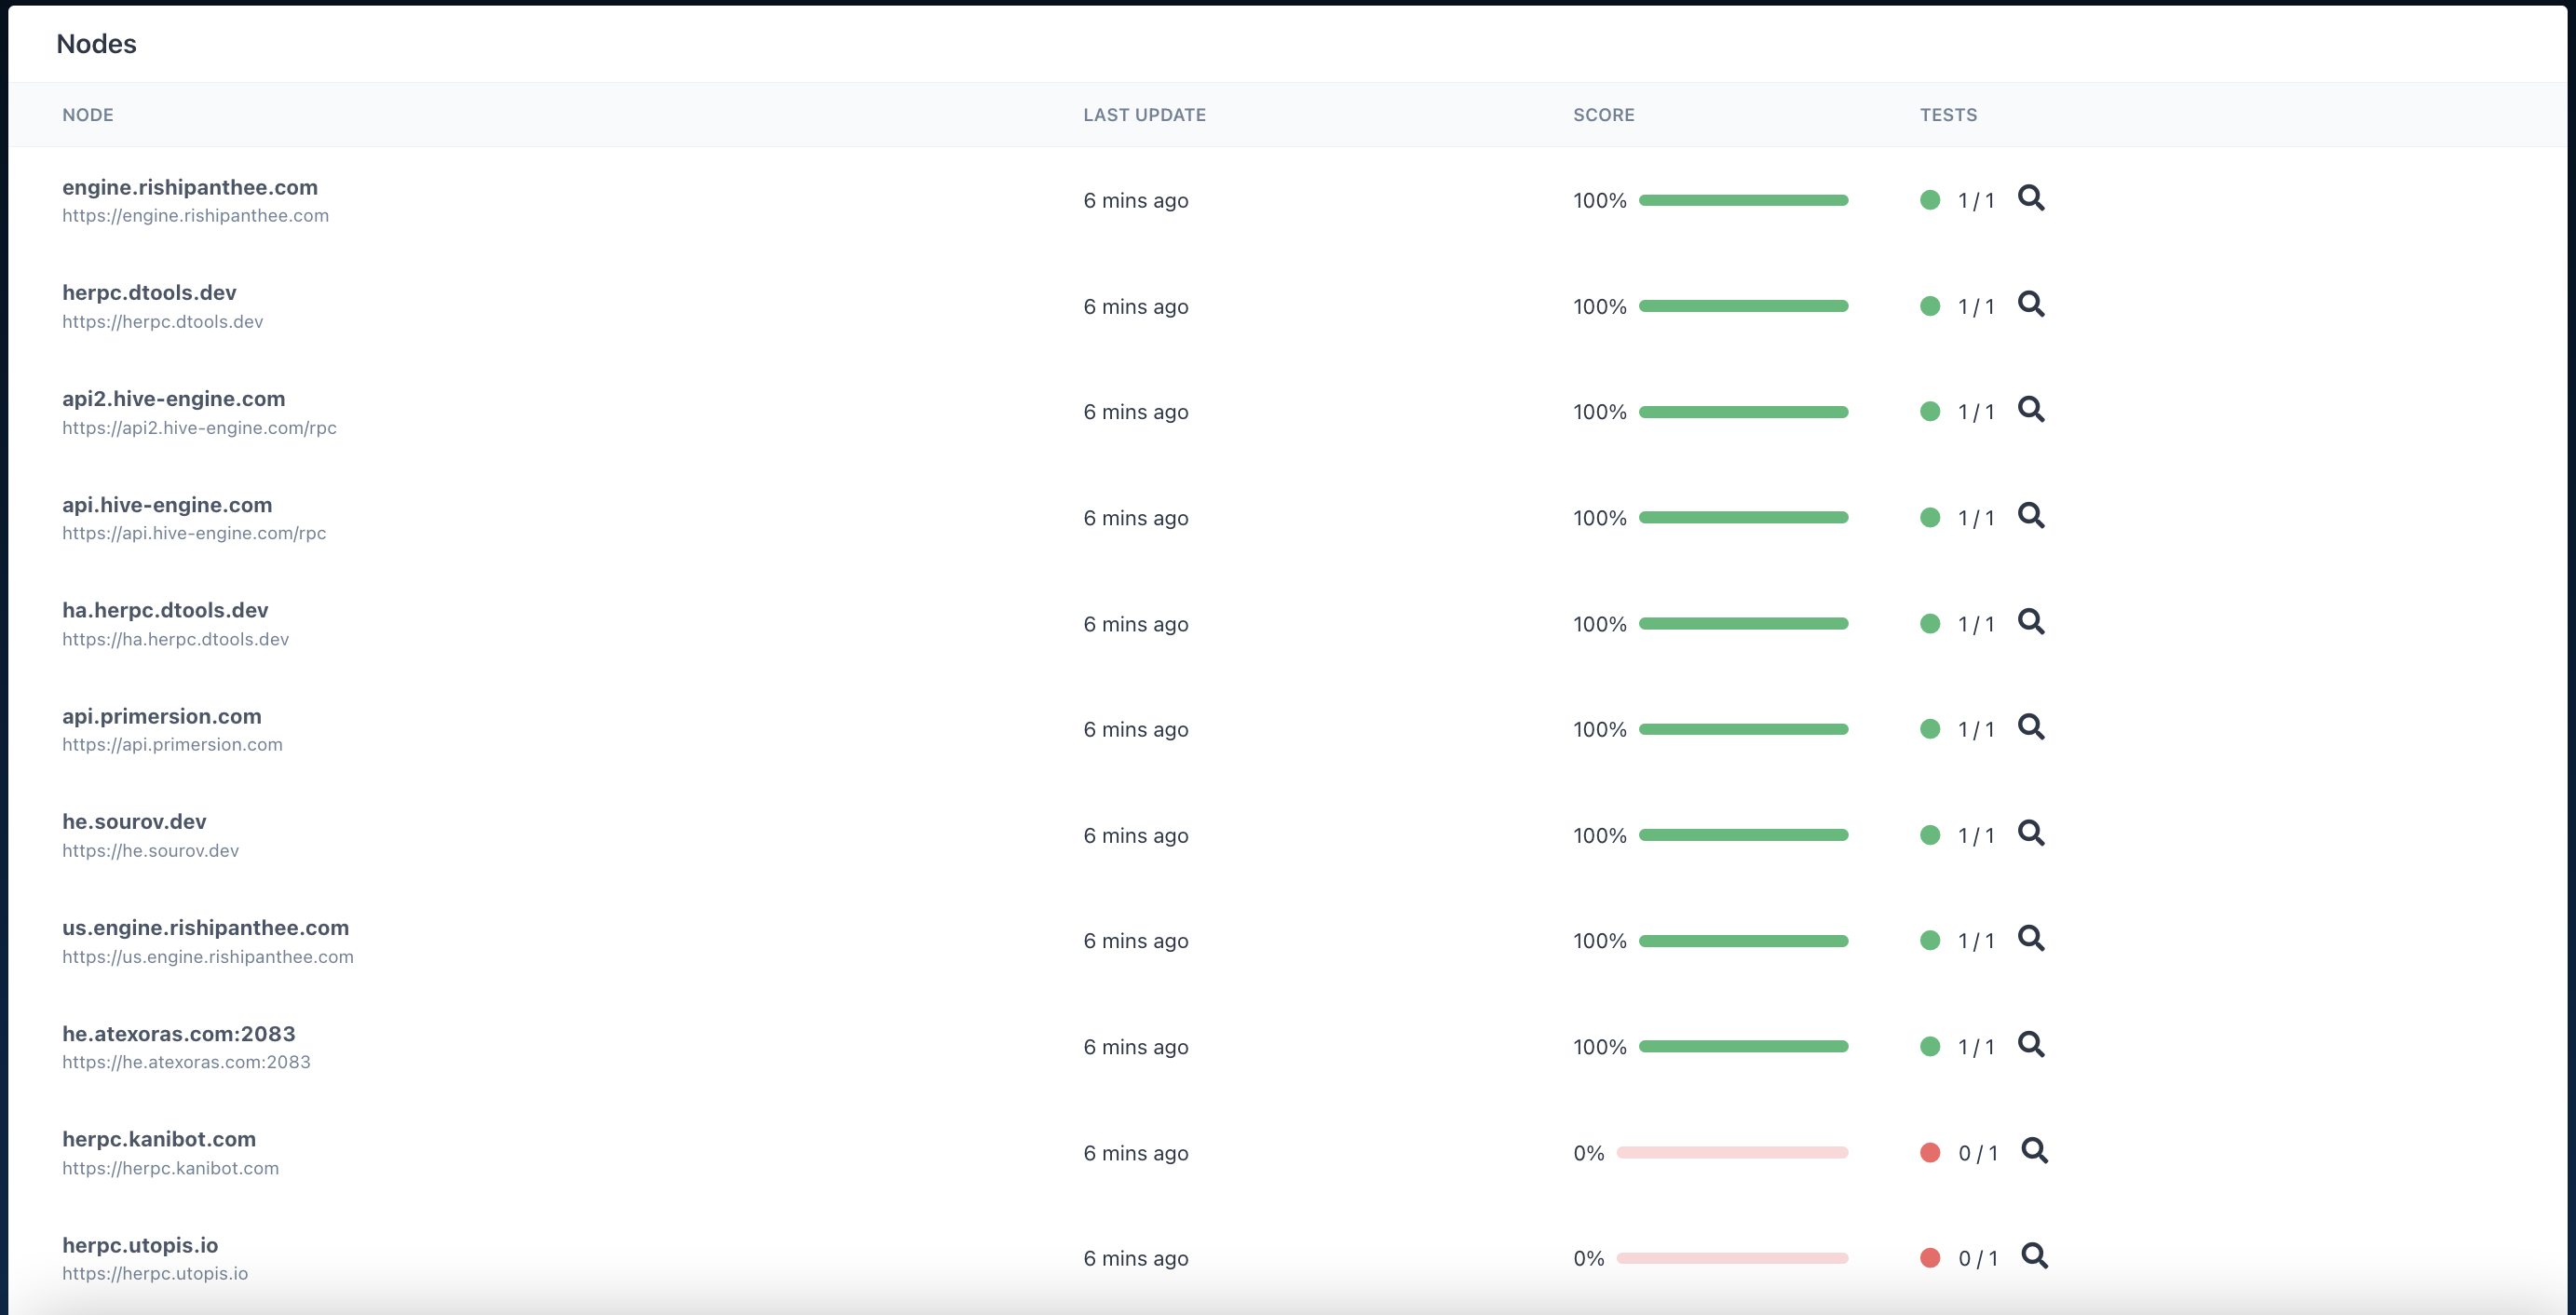Click green status dot for engine.rishipanthee.com
Screen dimensions: 2576x1315
(1930, 200)
